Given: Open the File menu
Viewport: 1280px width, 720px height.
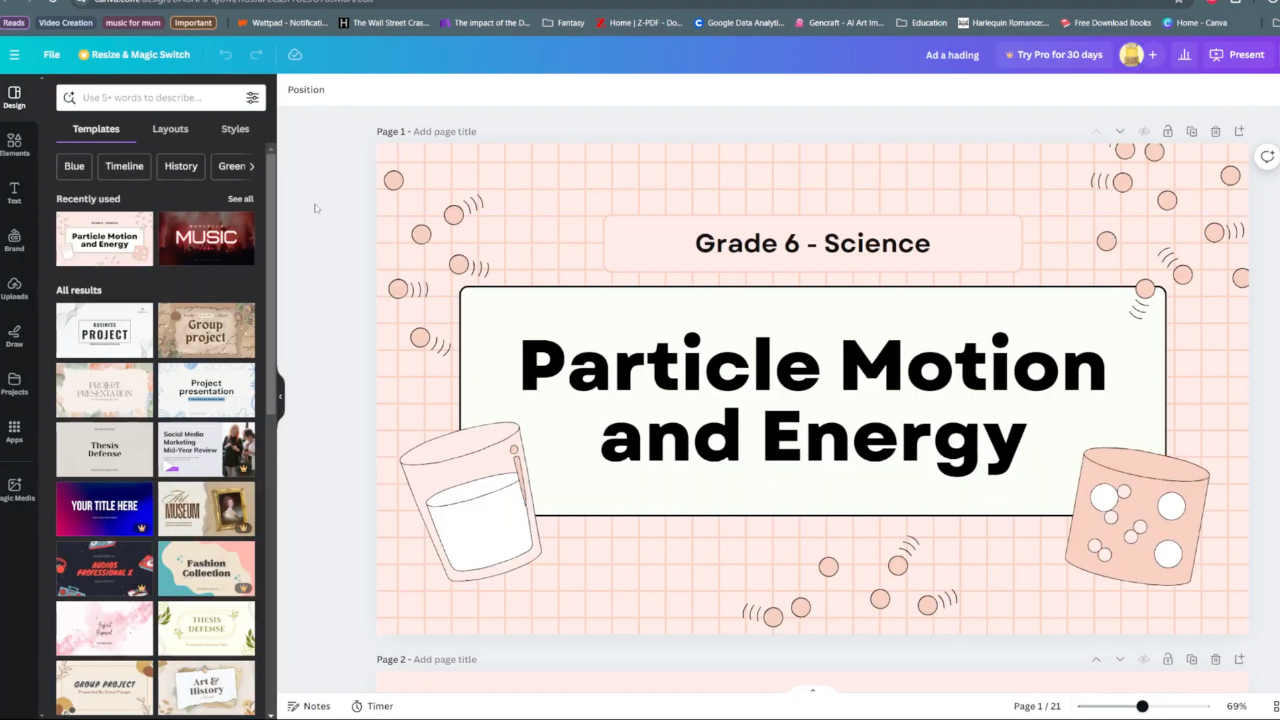Looking at the screenshot, I should tap(52, 55).
